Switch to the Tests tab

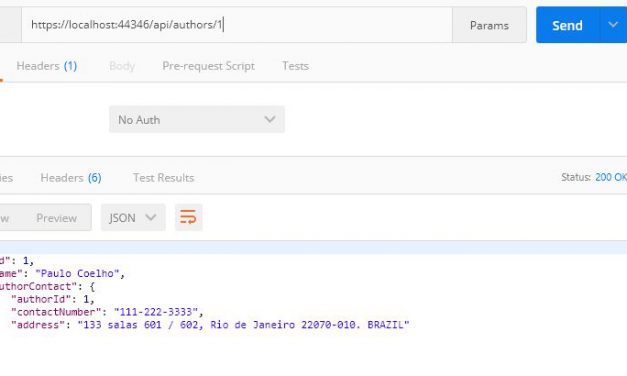[295, 66]
